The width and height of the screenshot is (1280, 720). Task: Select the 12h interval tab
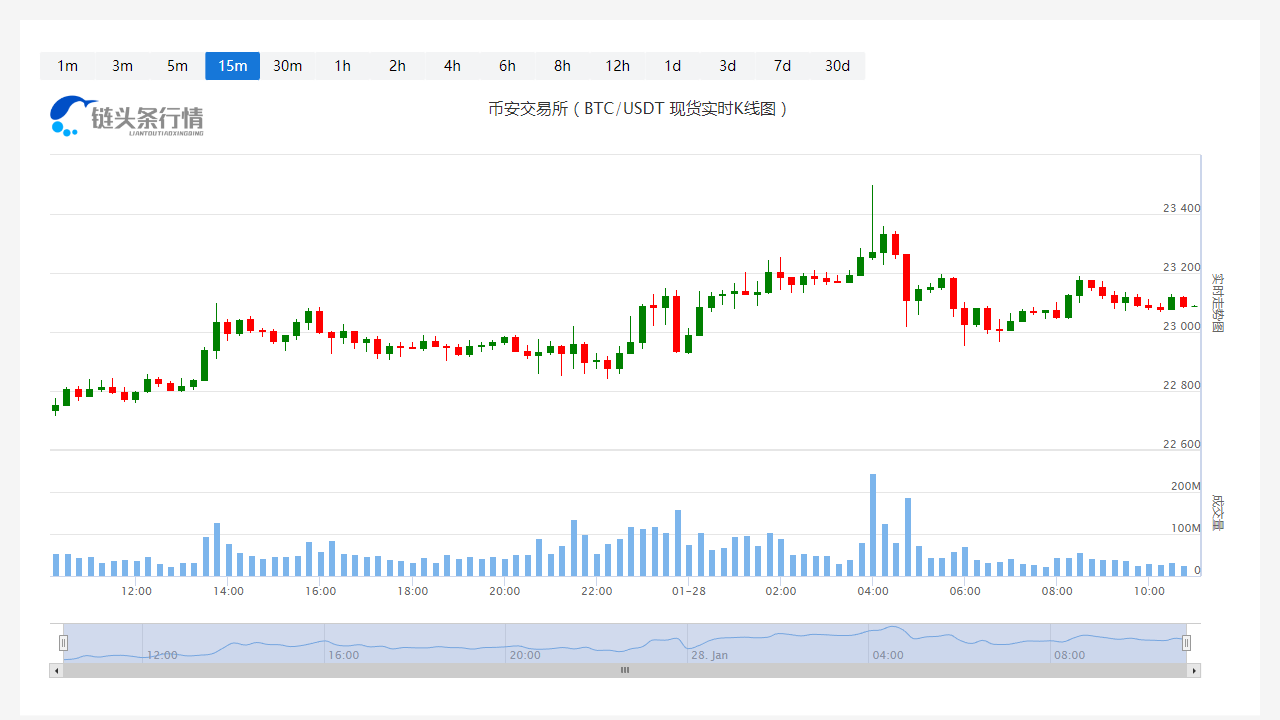pos(617,66)
